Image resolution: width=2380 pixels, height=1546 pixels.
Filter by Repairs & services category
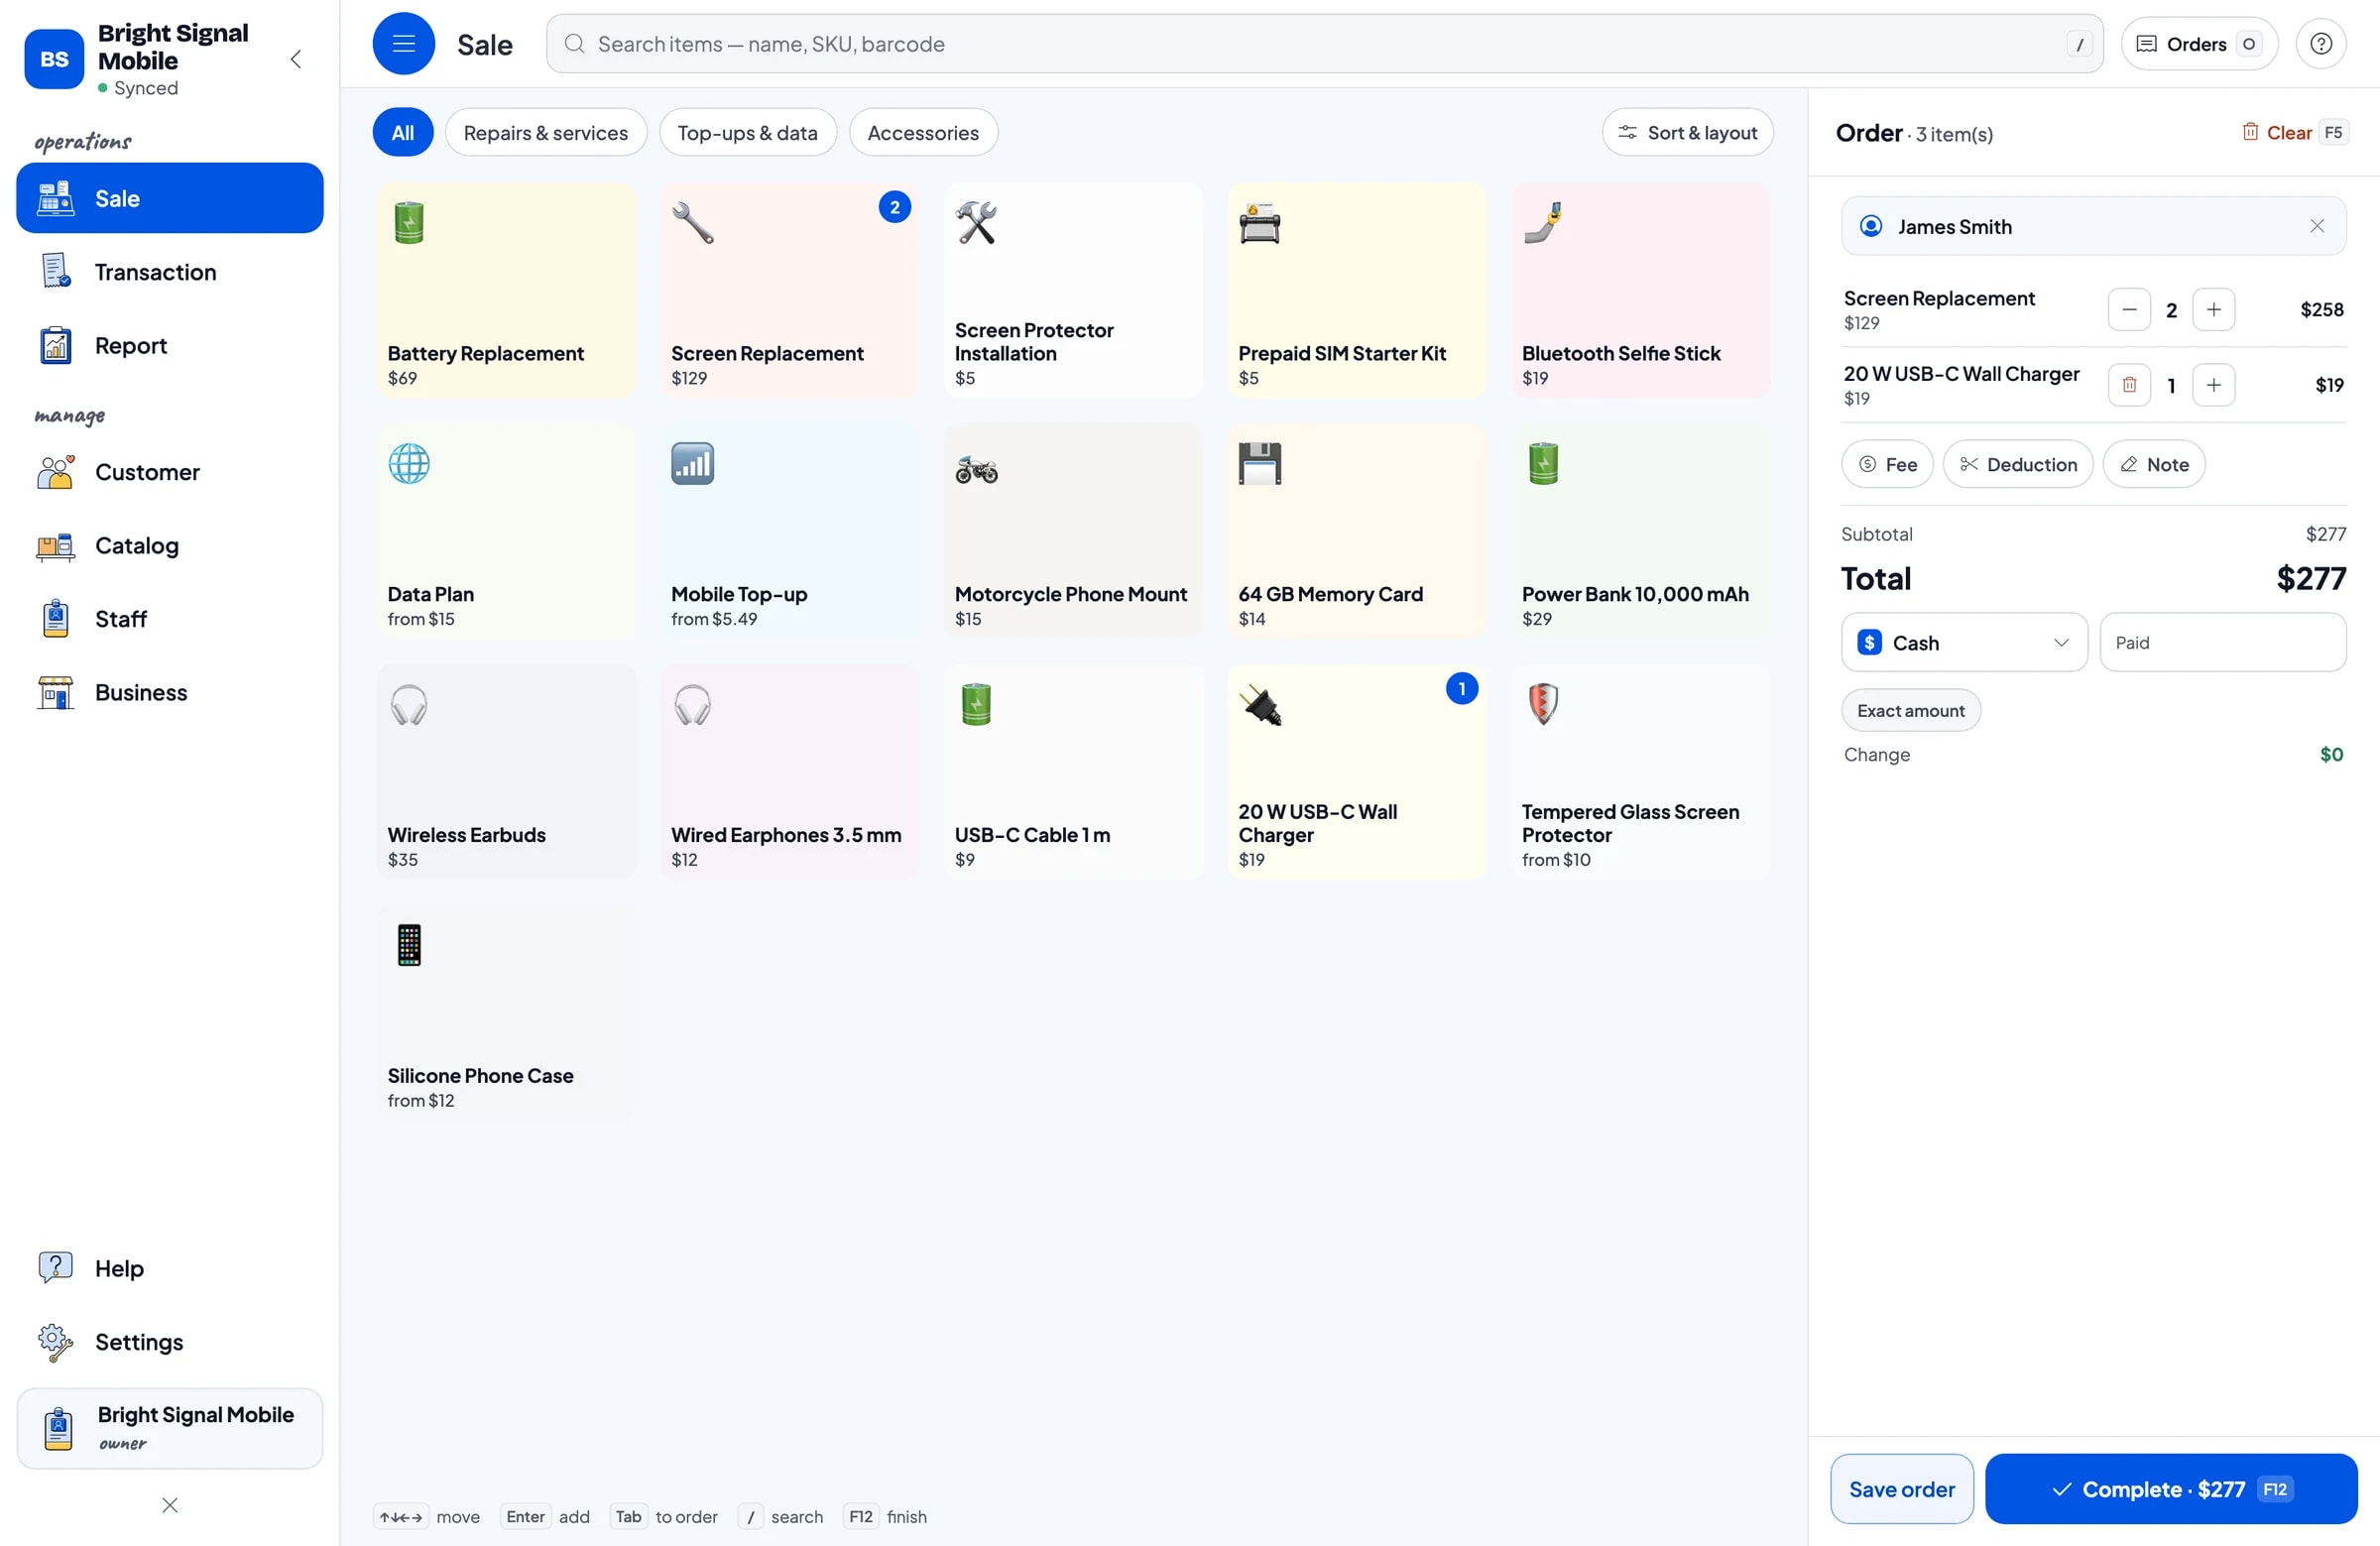tap(546, 133)
